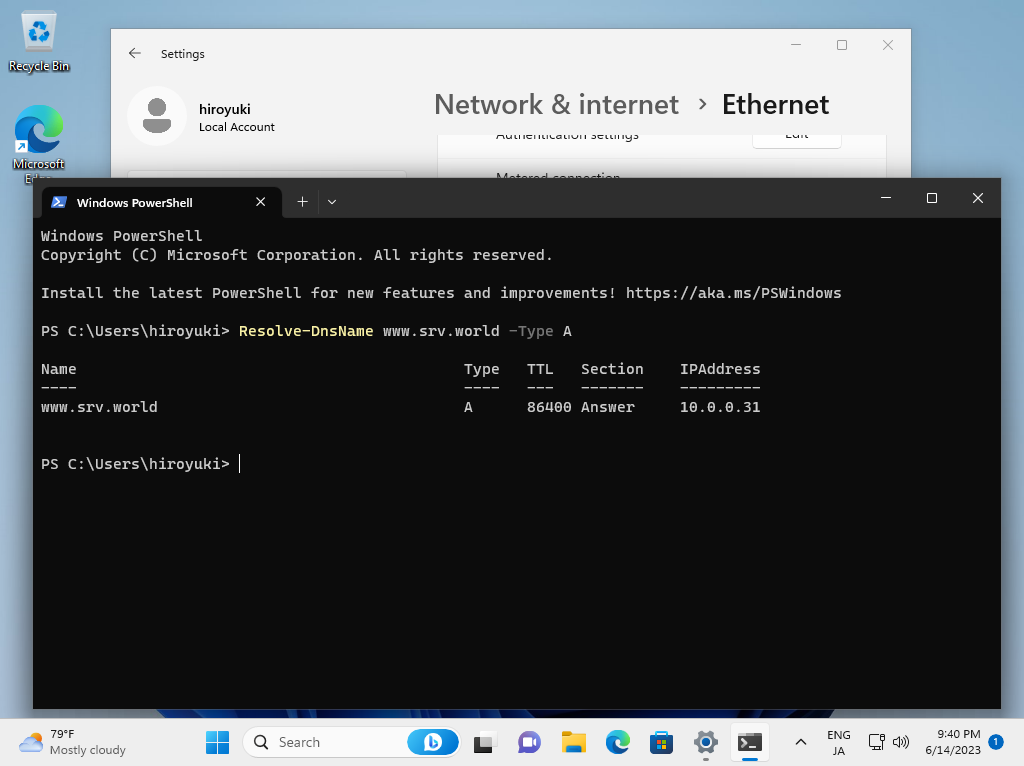Switch to Settings via taskbar gear icon
The height and width of the screenshot is (766, 1024).
706,742
